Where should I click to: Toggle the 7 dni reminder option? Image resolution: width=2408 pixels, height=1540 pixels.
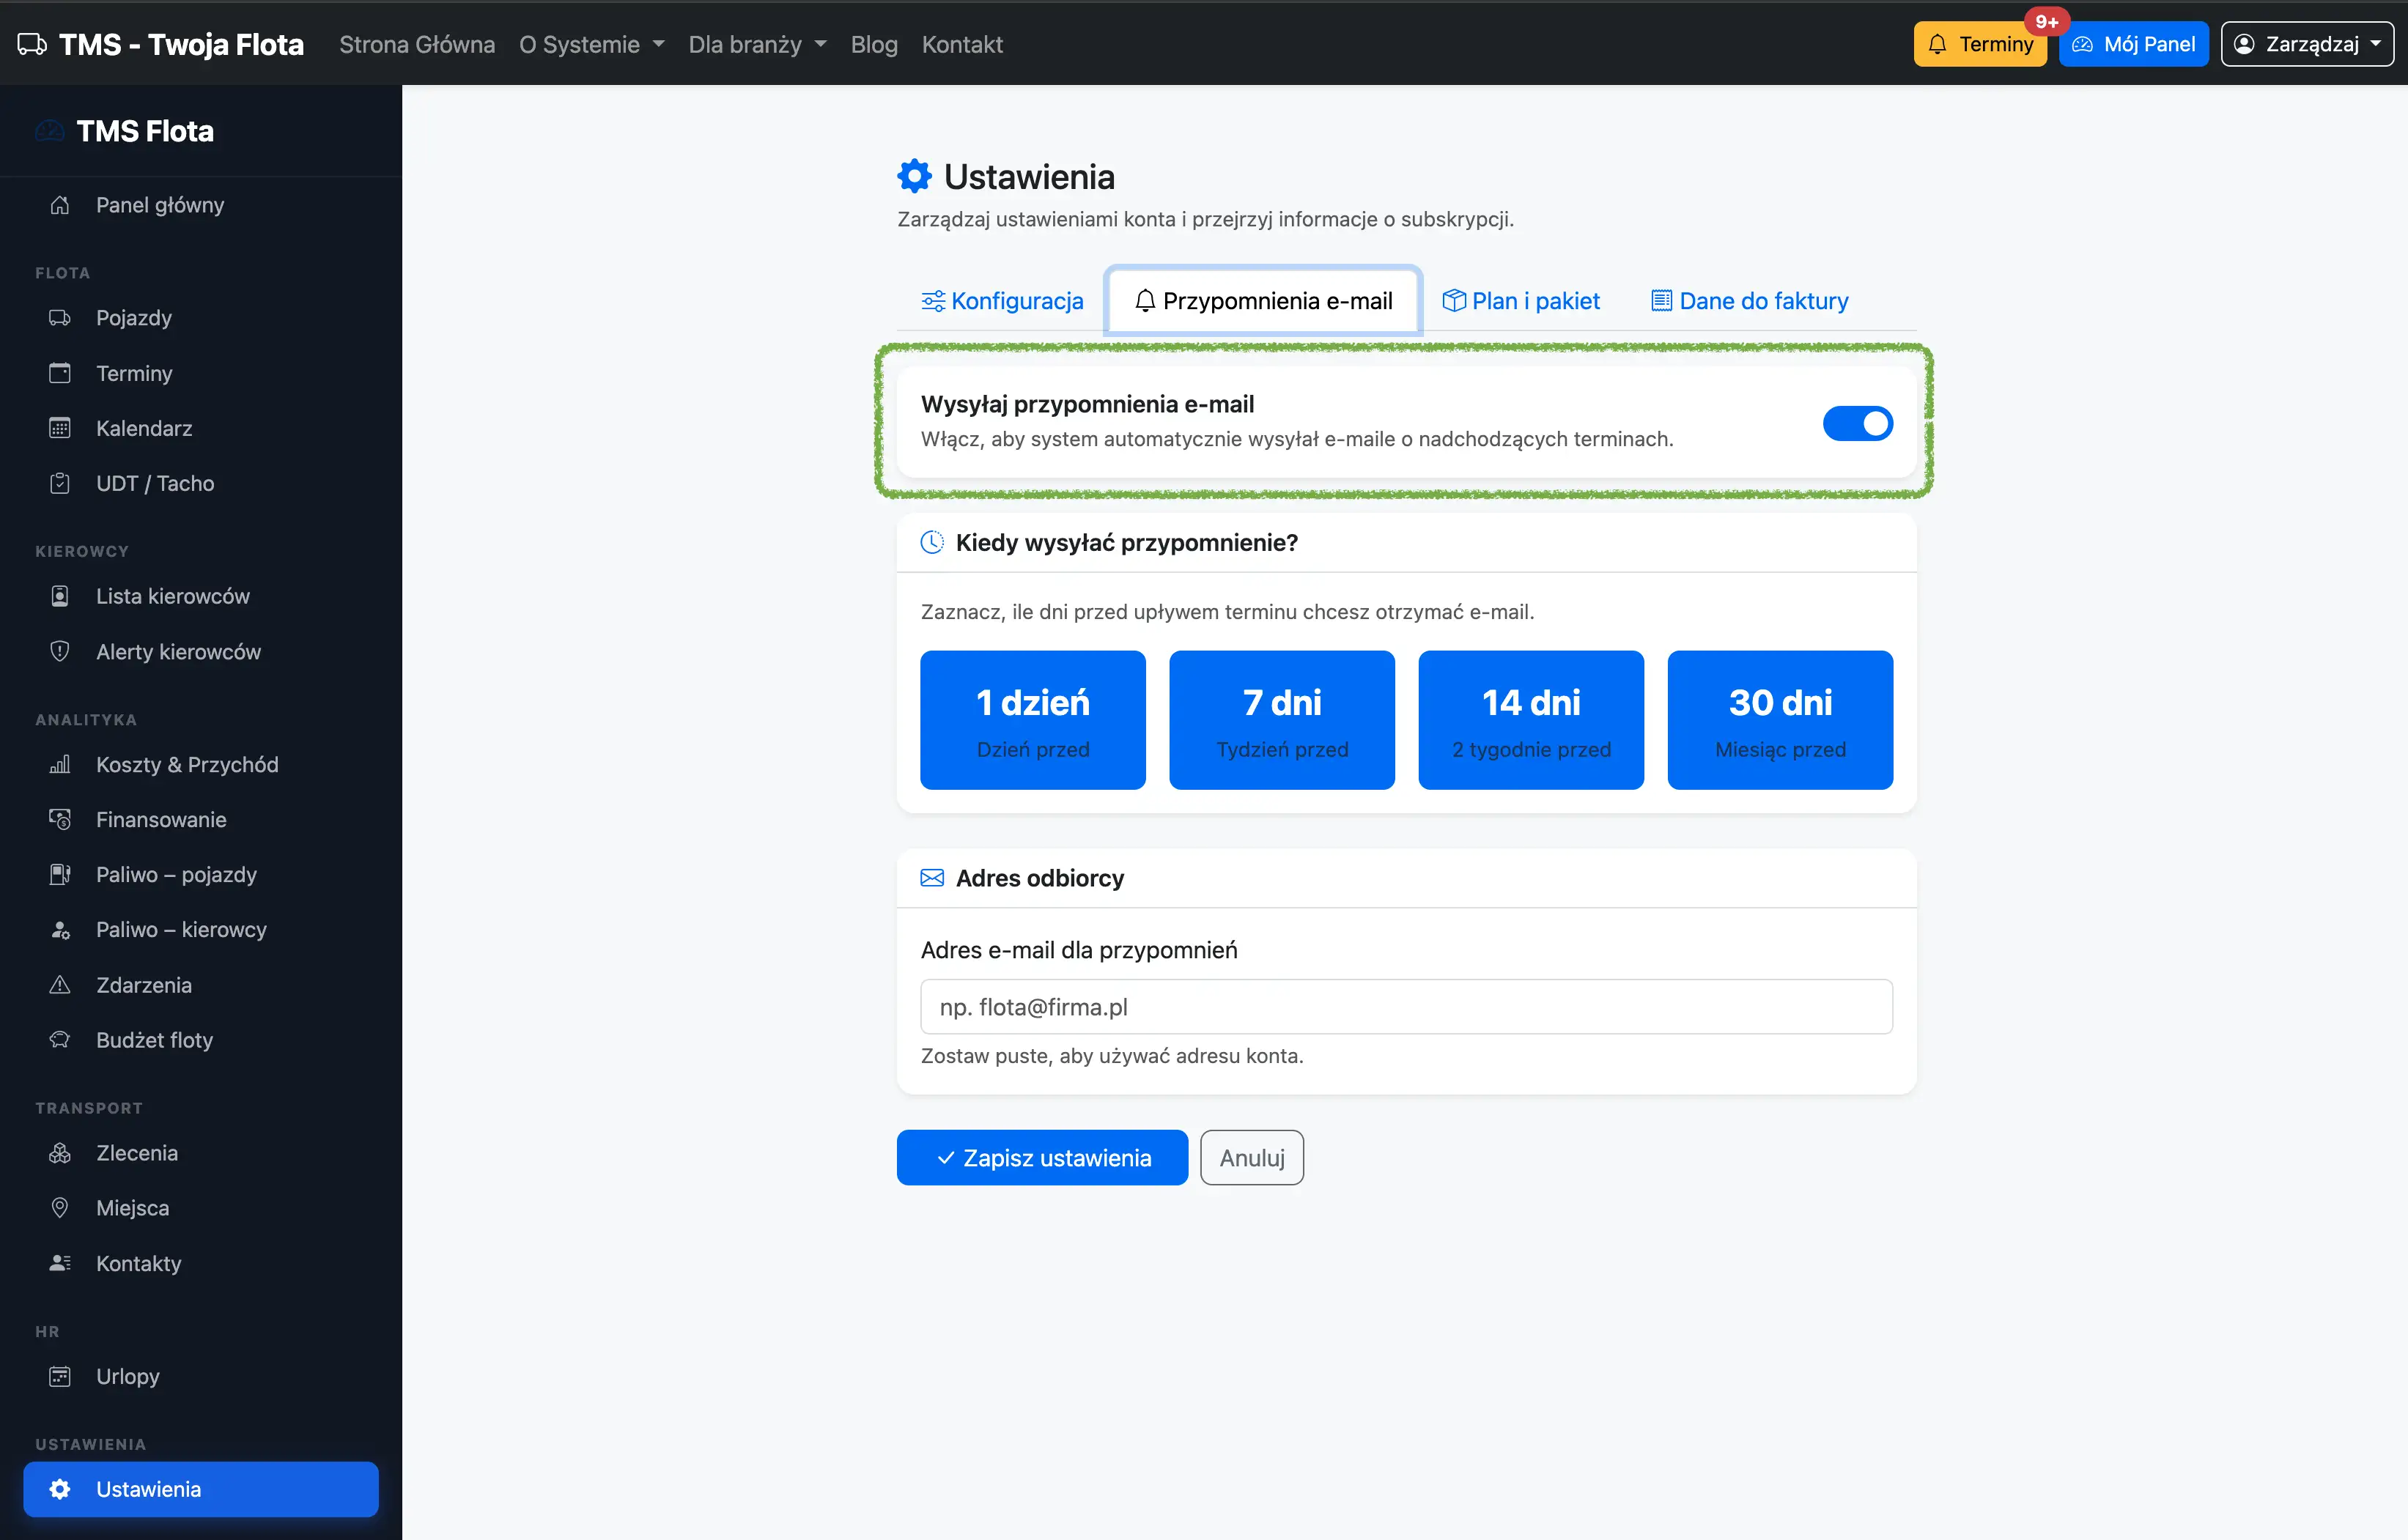click(1282, 720)
